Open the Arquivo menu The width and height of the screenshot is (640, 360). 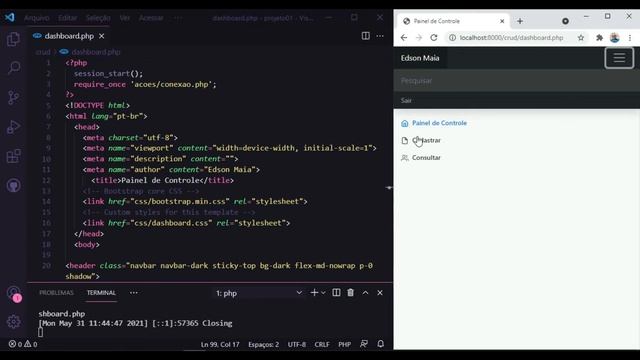(x=37, y=18)
